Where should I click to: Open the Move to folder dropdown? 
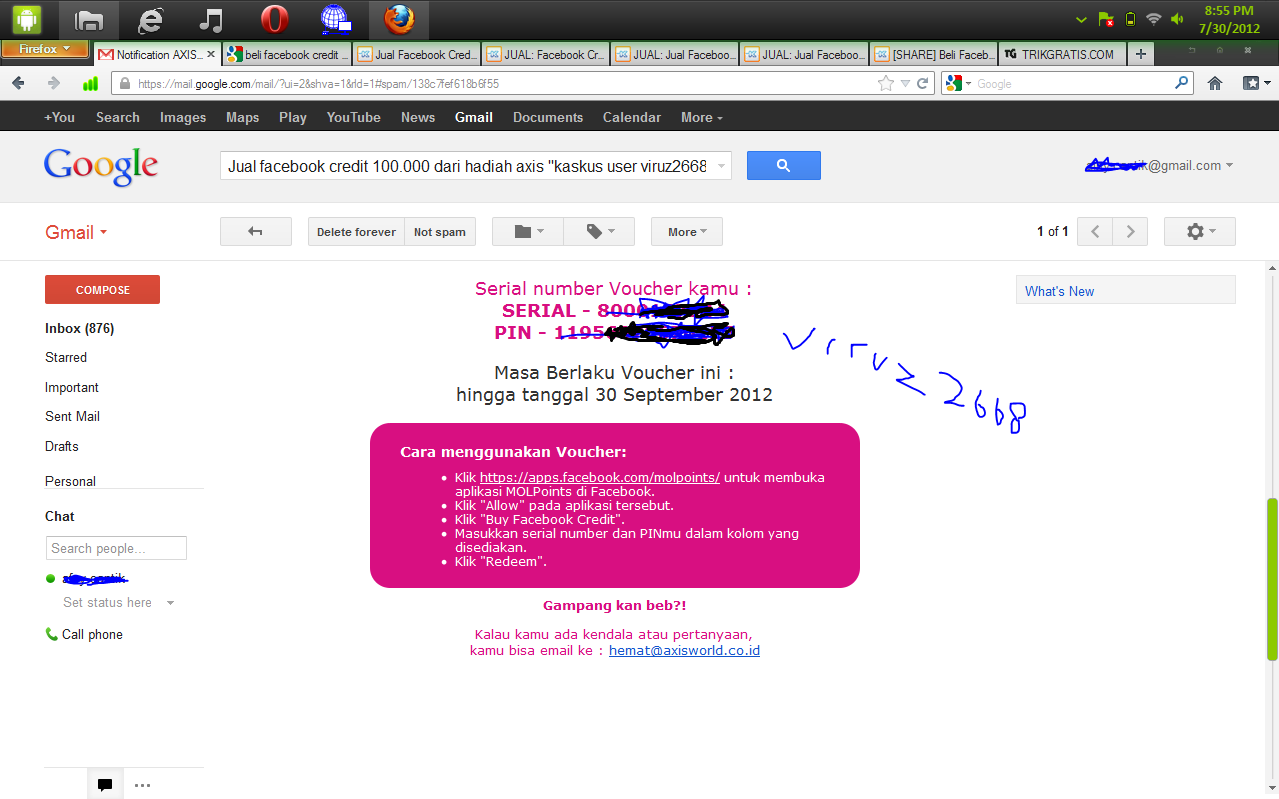[x=528, y=232]
